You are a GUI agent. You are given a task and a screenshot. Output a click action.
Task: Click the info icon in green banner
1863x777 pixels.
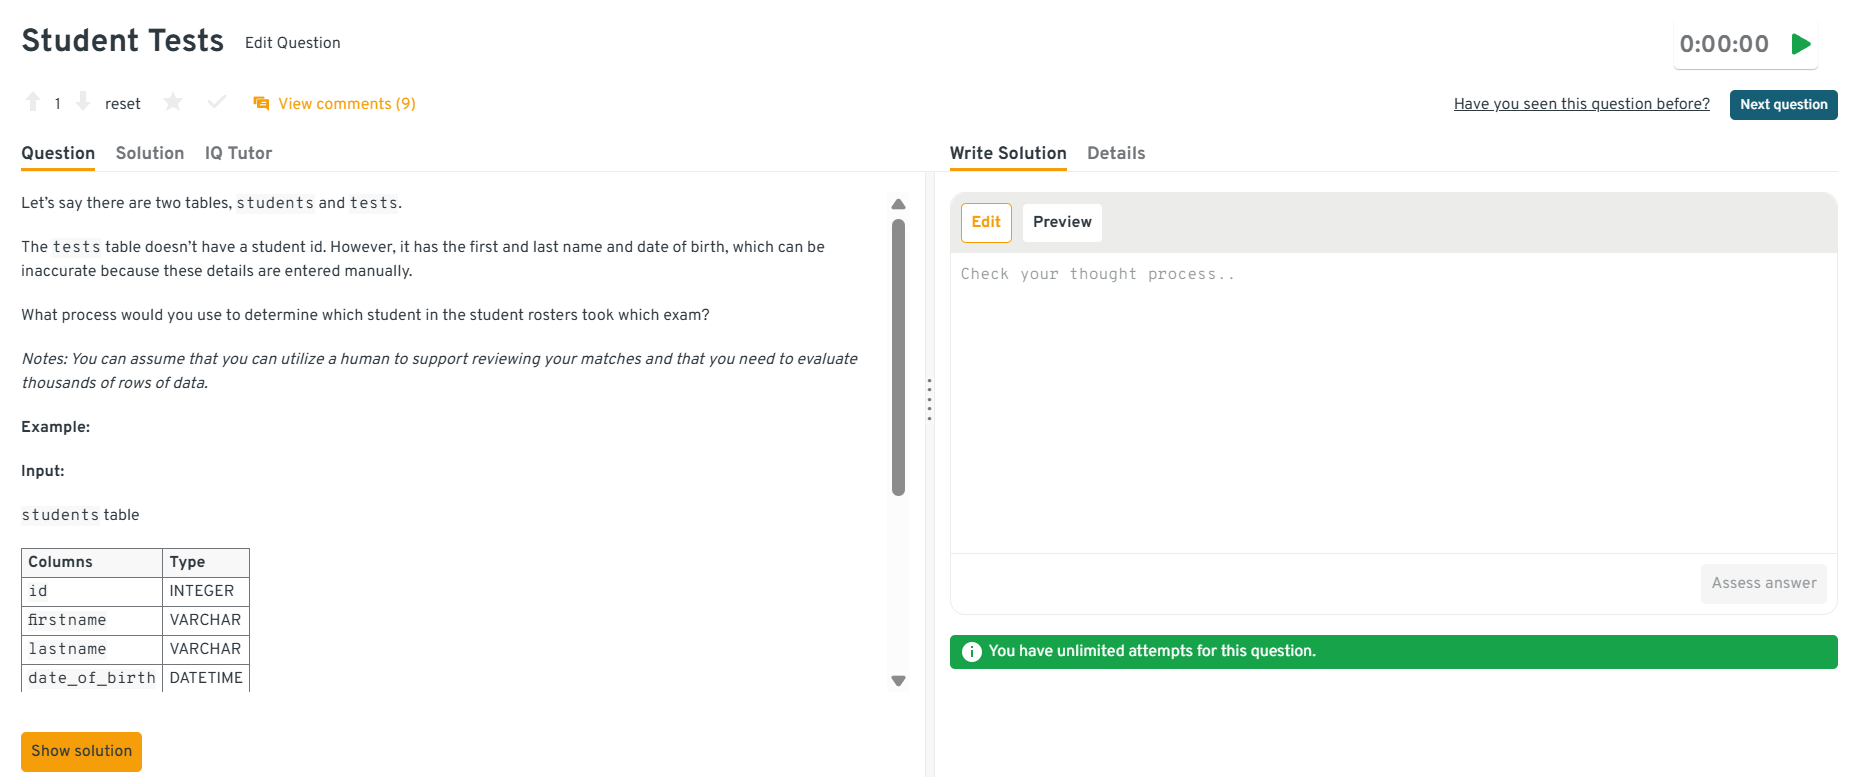(971, 652)
